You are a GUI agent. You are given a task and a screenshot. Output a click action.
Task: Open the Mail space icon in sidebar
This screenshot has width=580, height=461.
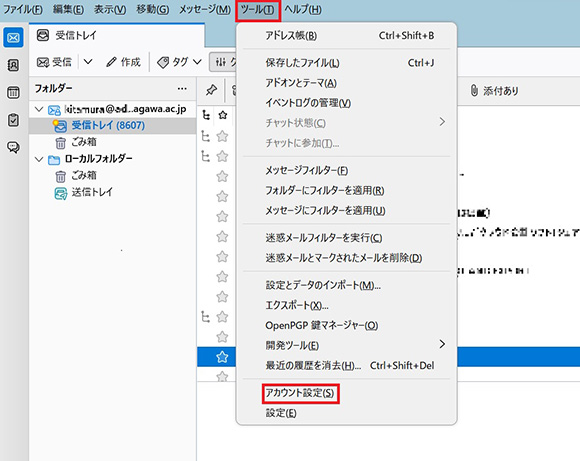tap(13, 37)
